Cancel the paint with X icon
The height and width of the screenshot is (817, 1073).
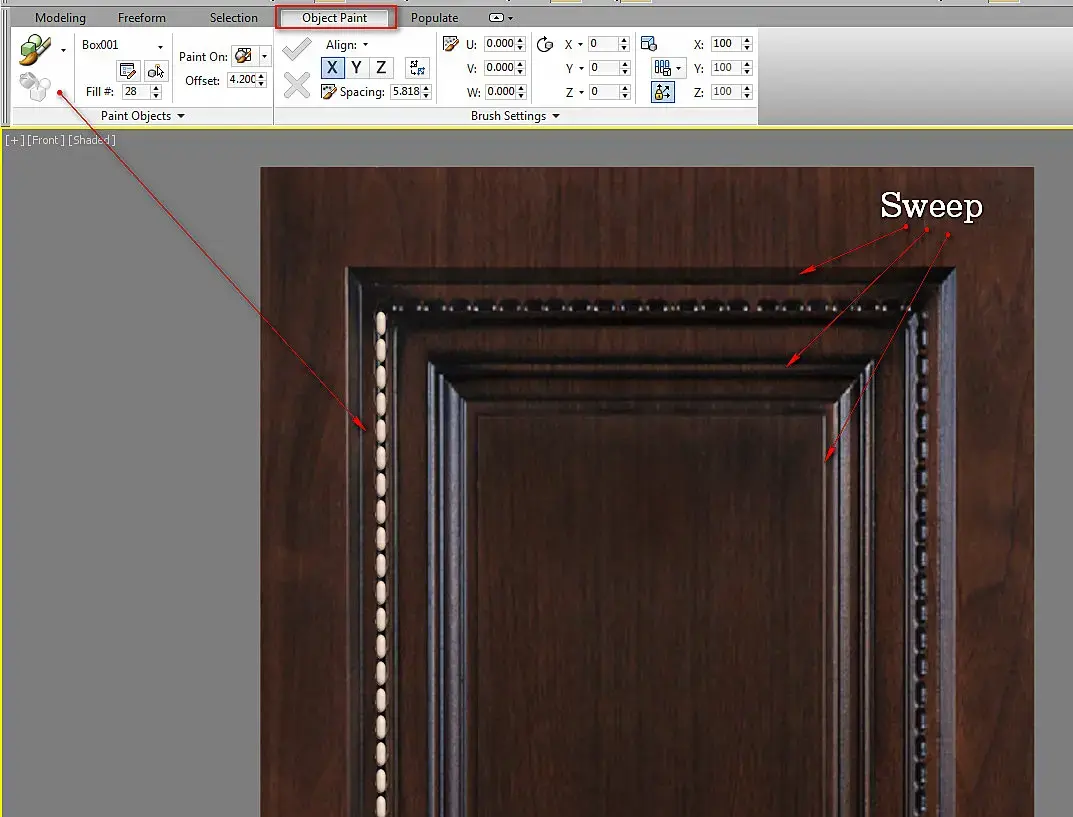coord(297,86)
